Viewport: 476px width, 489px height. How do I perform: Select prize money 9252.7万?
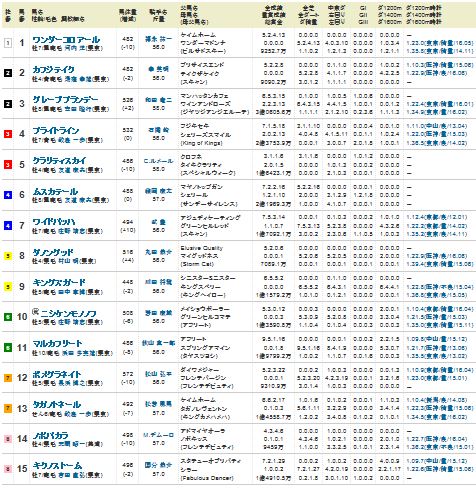[x=273, y=51]
